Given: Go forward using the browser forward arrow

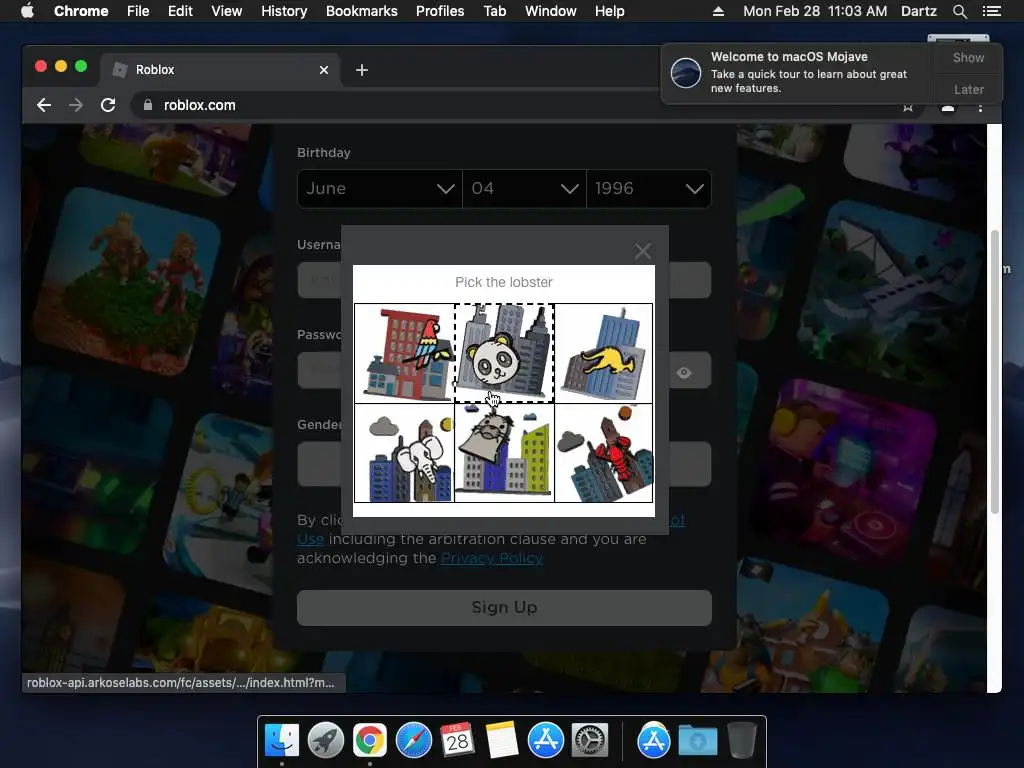Looking at the screenshot, I should click(76, 105).
